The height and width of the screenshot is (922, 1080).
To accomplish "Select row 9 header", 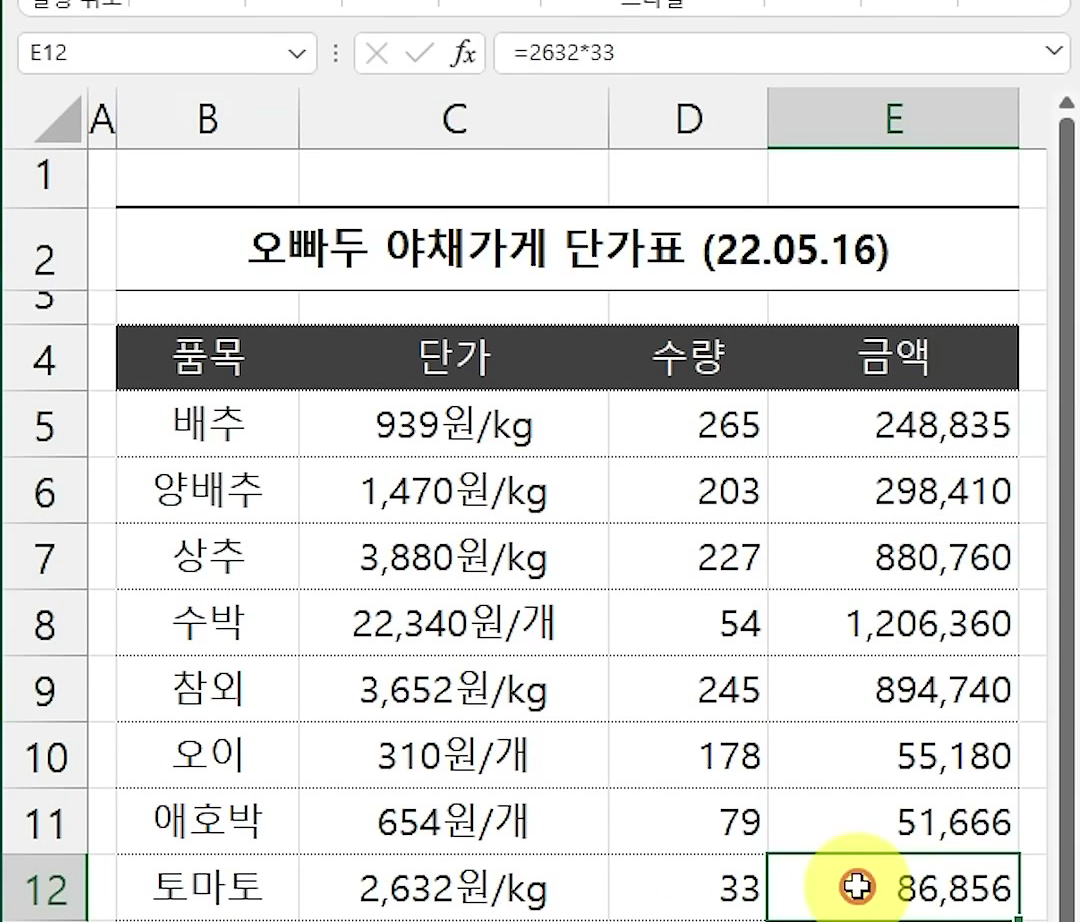I will (44, 688).
